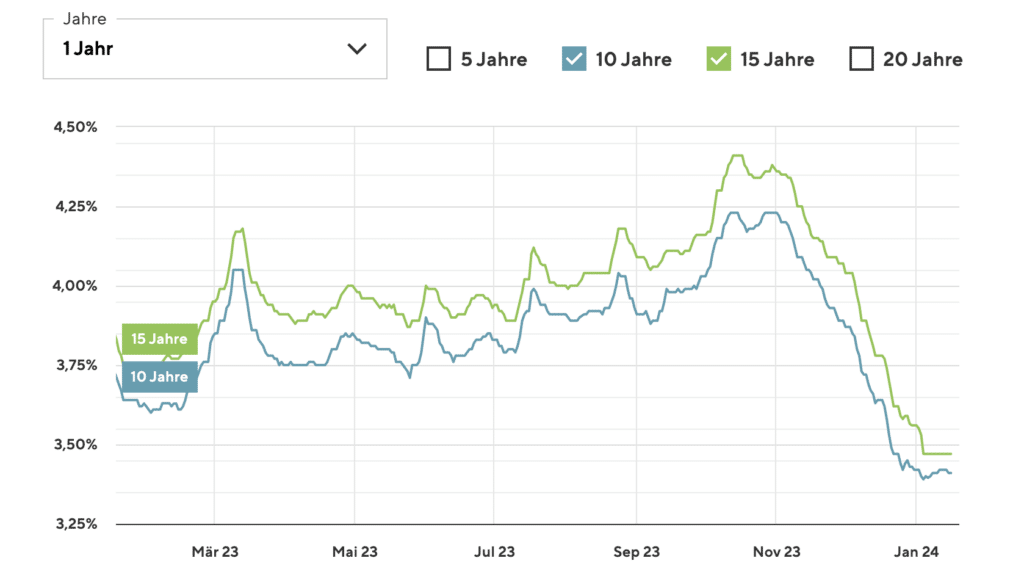Click the 4,50% y-axis label
The height and width of the screenshot is (580, 1024).
75,127
